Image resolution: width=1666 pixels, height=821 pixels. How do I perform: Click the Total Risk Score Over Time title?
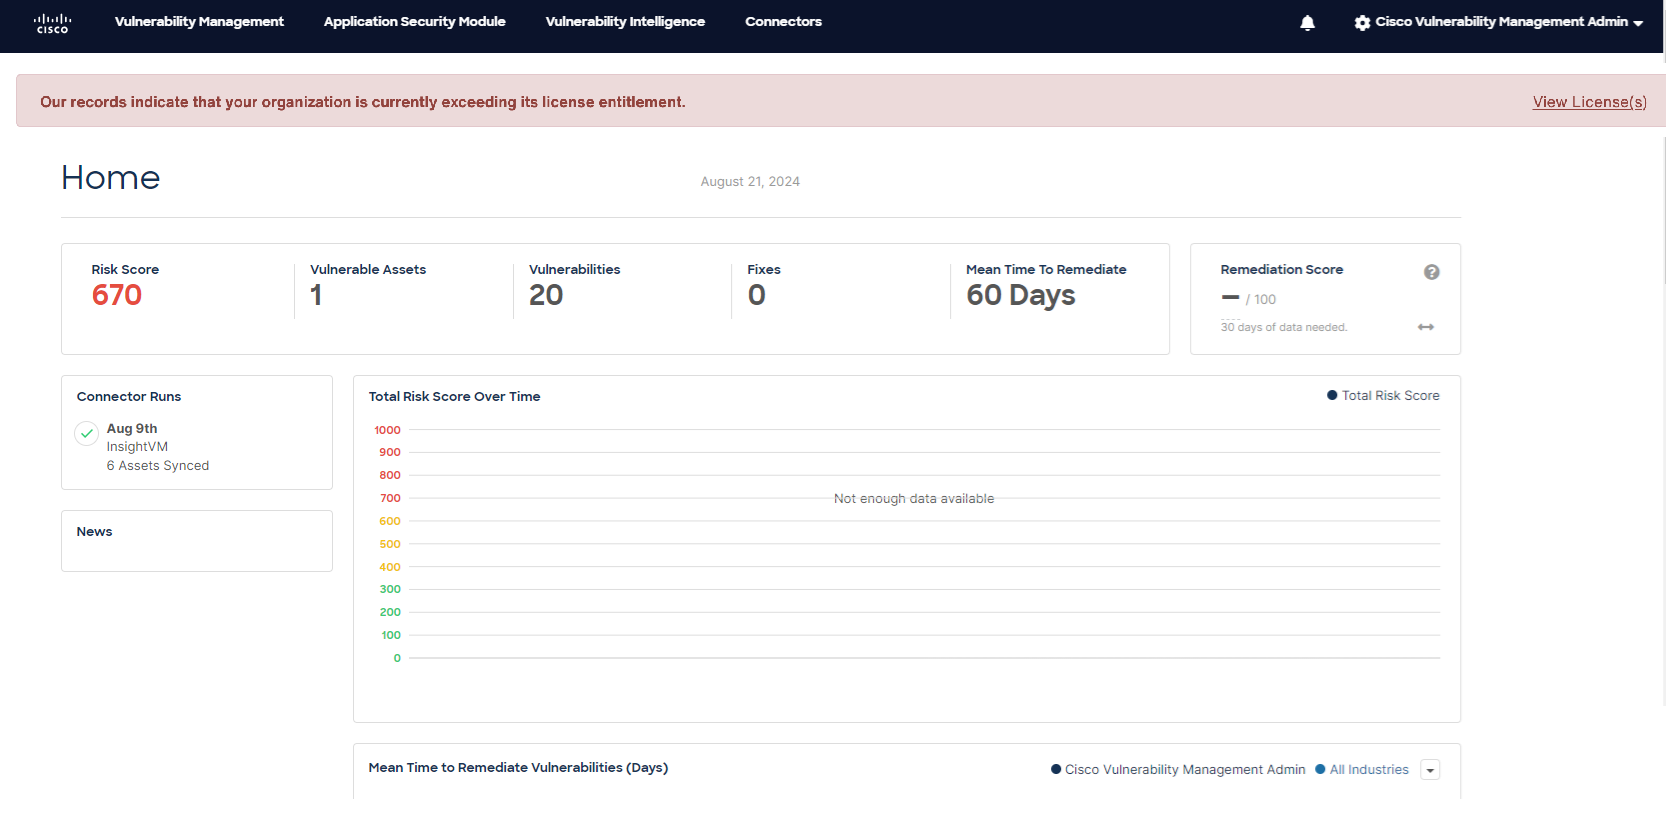tap(454, 397)
